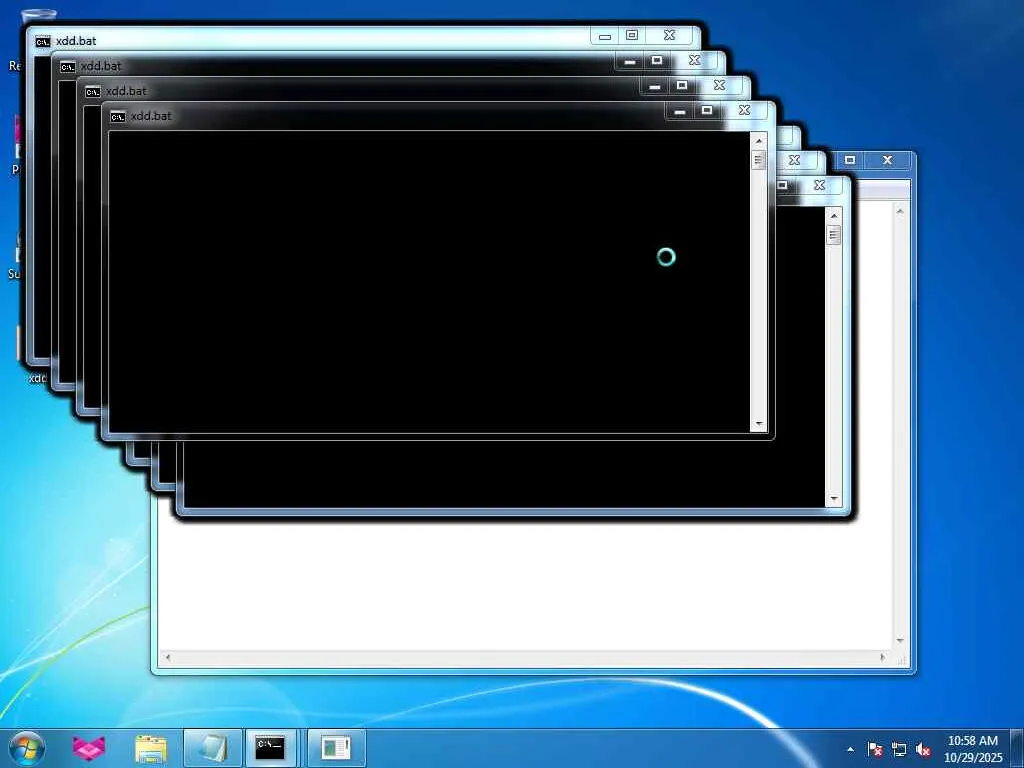This screenshot has height=768, width=1024.
Task: Click left arrow of white window's horizontal scrollbar
Action: (168, 658)
